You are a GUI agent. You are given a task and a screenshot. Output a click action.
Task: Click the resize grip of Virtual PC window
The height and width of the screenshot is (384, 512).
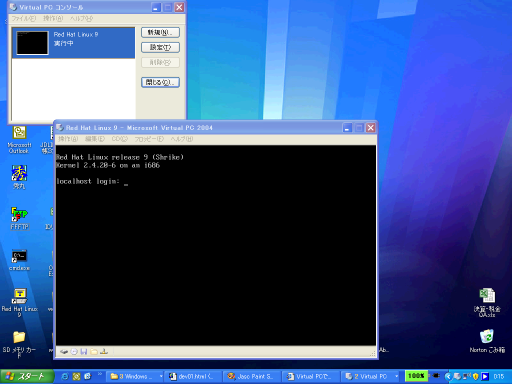tap(373, 353)
